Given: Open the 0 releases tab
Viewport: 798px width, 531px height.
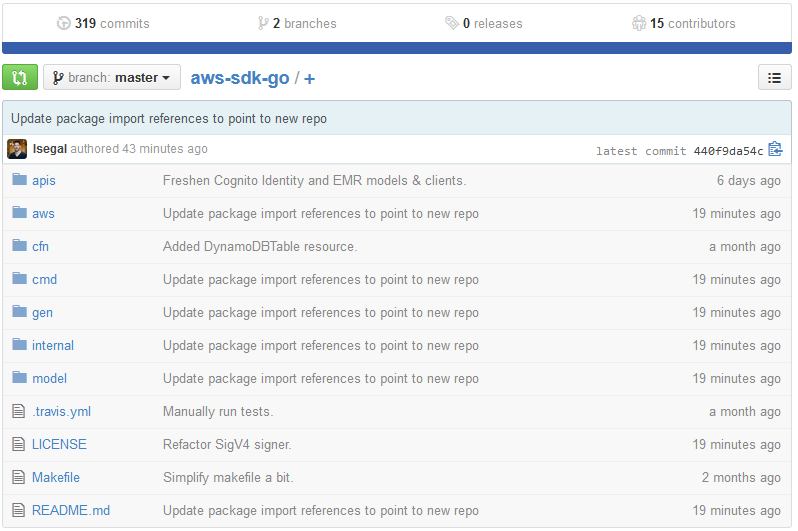Looking at the screenshot, I should point(483,23).
